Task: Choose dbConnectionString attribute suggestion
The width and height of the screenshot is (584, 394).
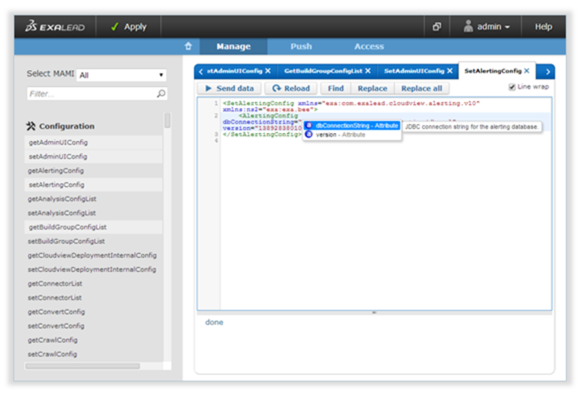Action: [x=352, y=125]
